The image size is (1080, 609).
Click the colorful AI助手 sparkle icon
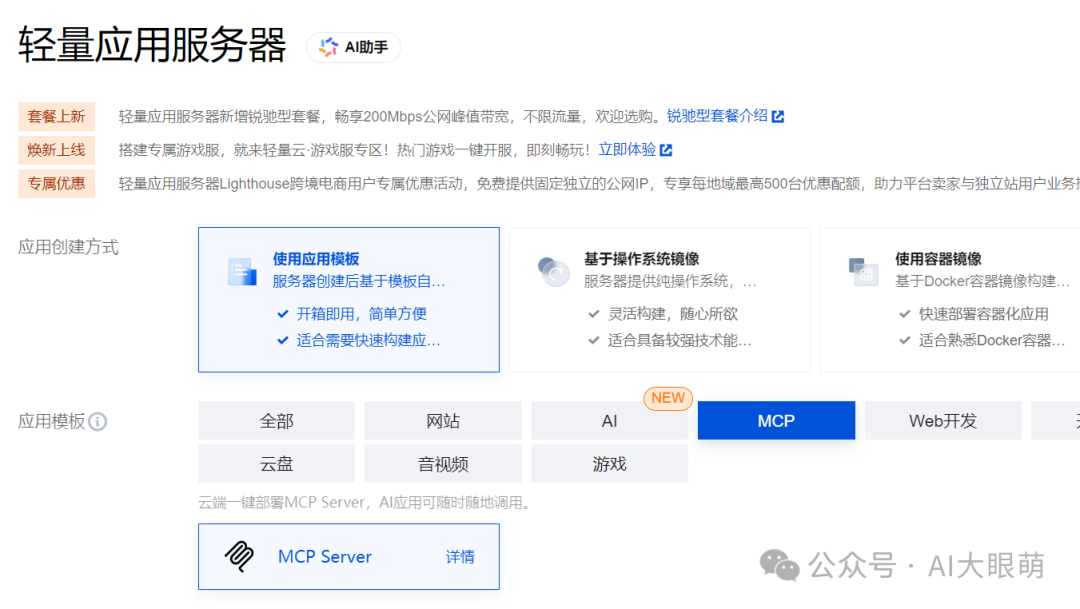click(329, 47)
